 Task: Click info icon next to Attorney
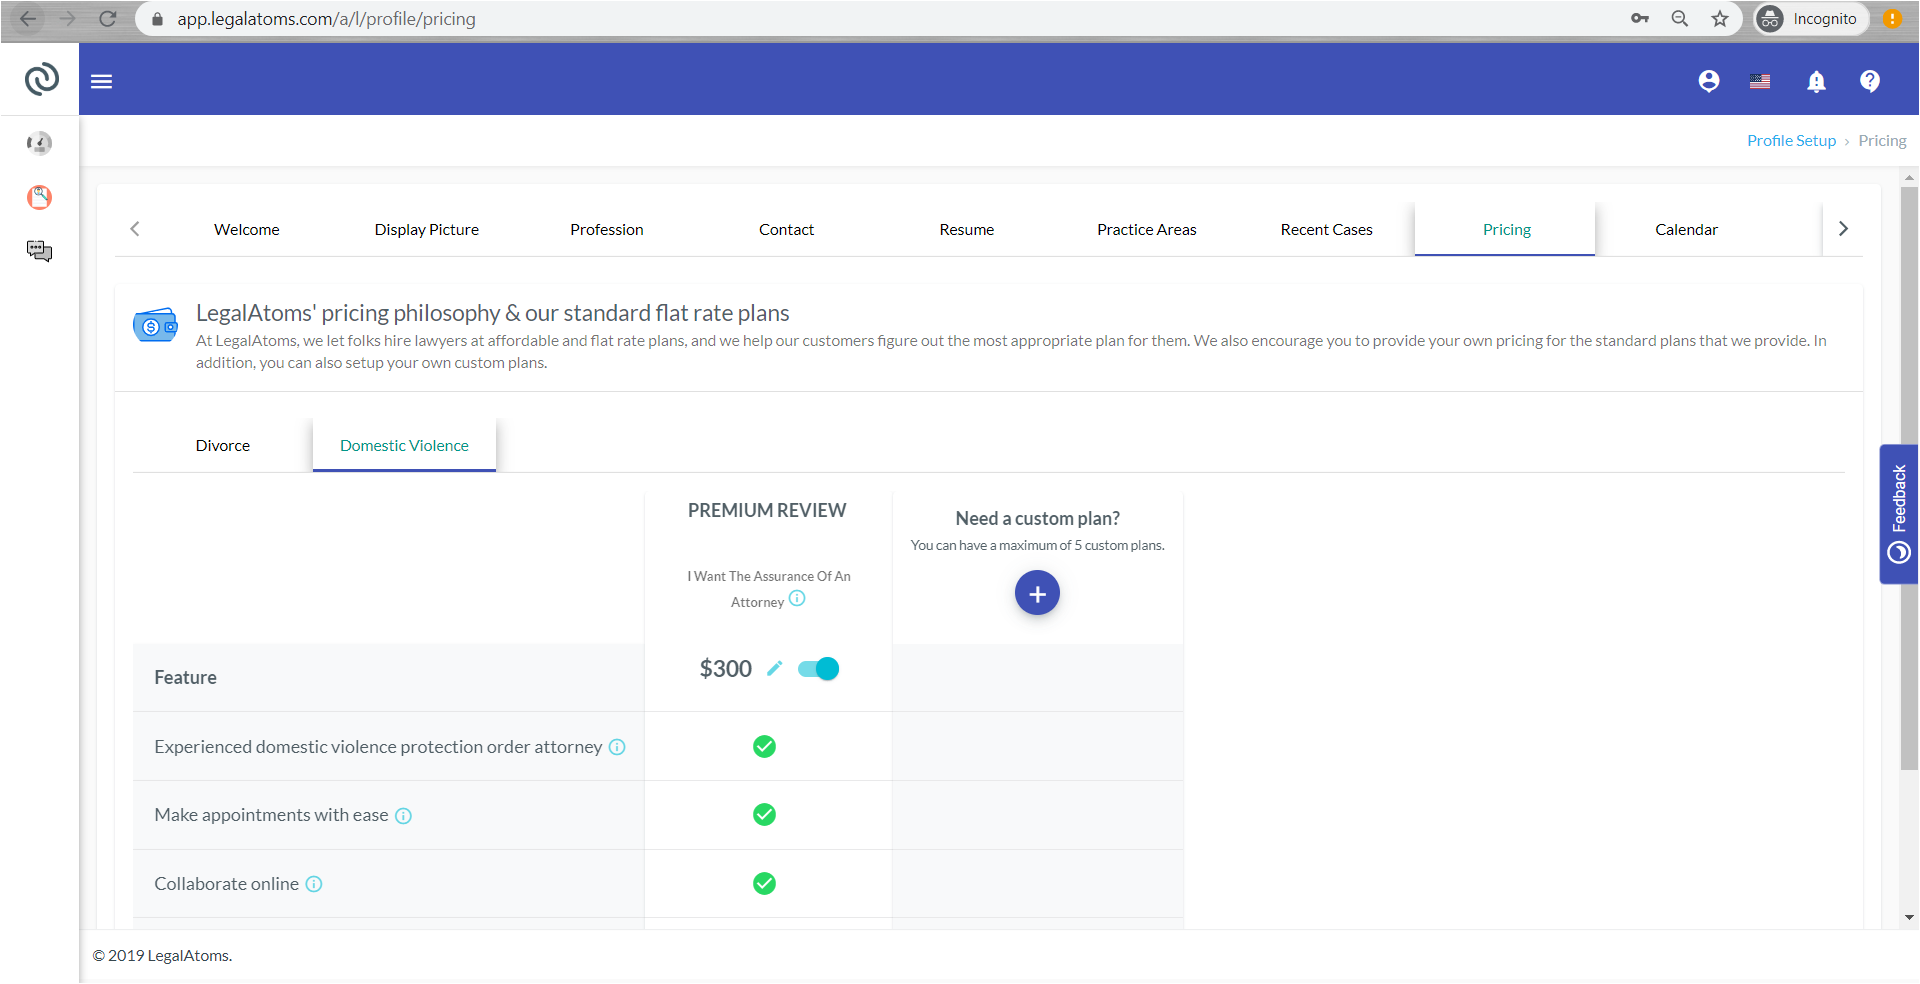[x=797, y=599]
